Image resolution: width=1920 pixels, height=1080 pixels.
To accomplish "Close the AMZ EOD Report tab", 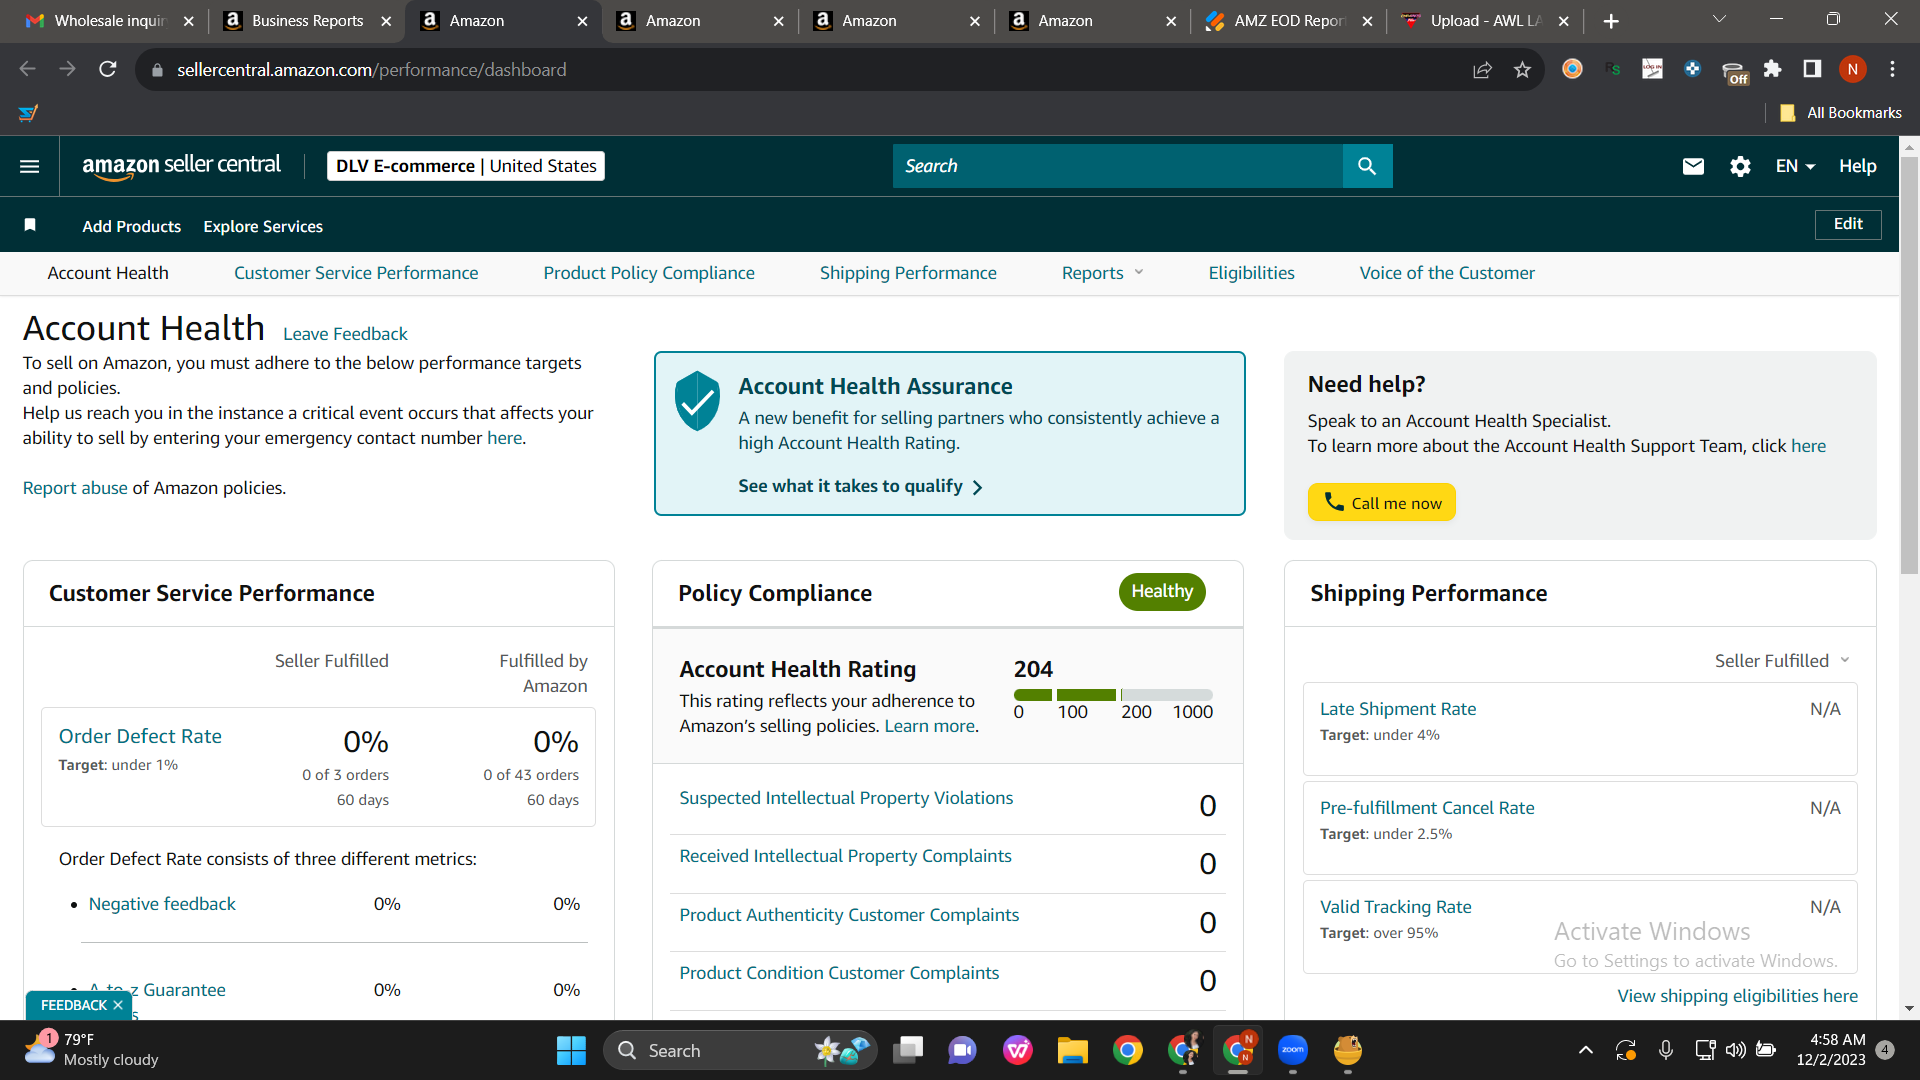I will [1367, 21].
